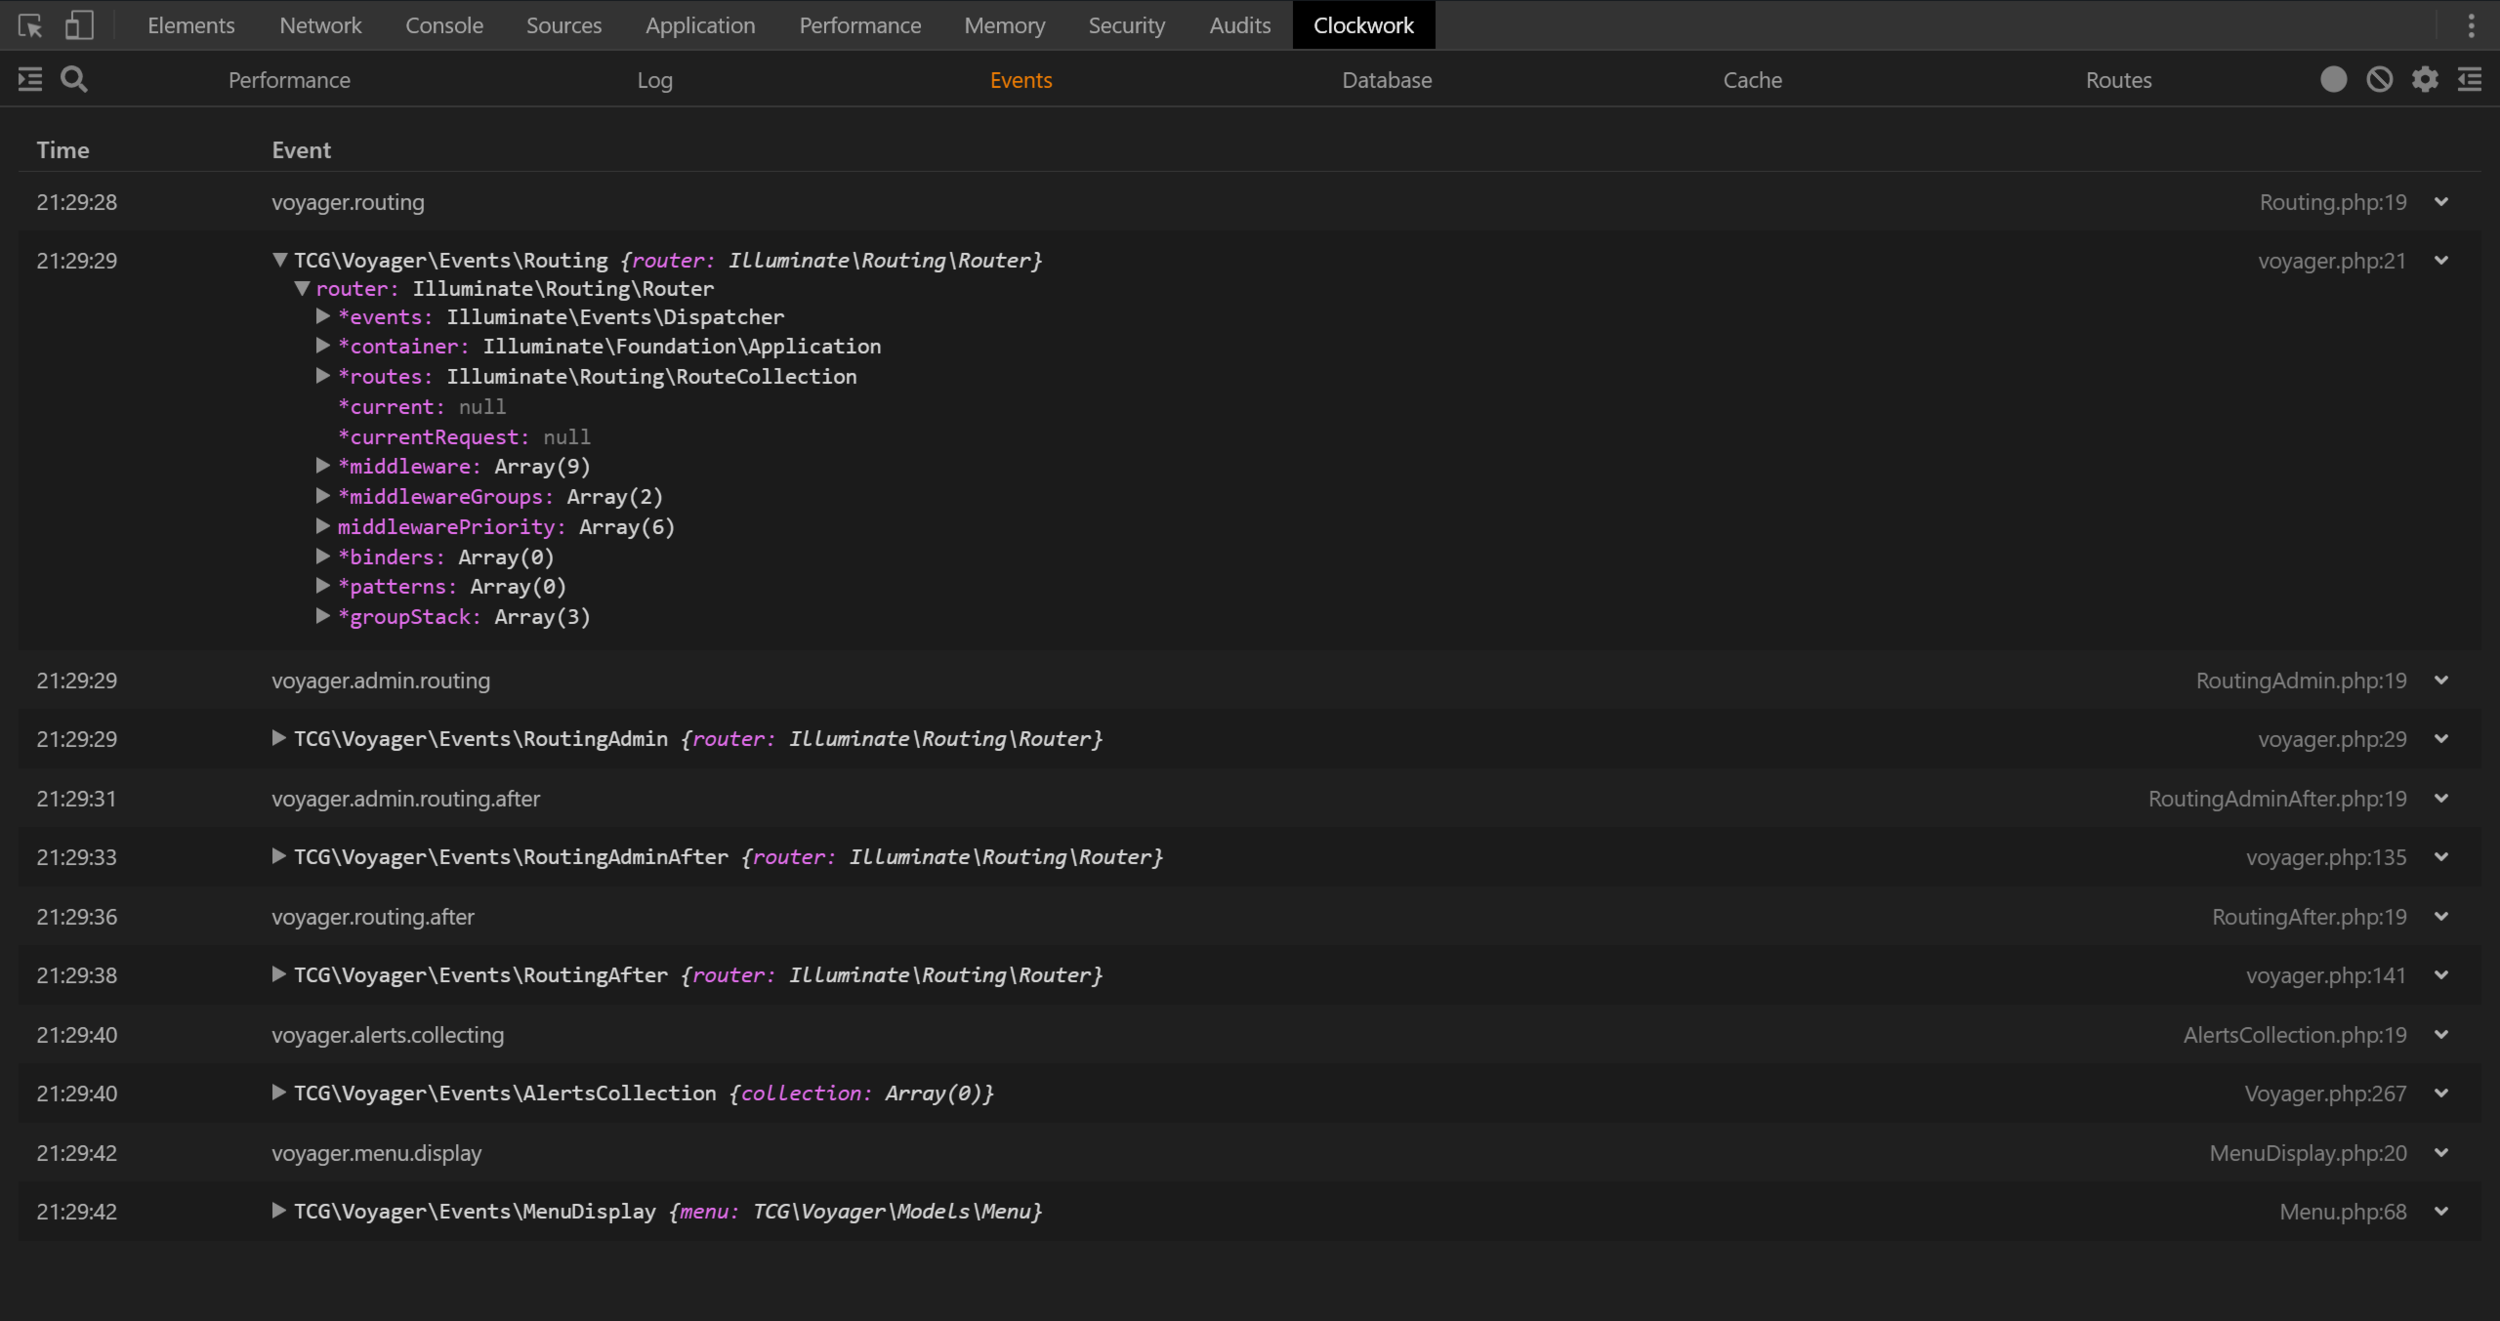Screen dimensions: 2500x1321
Task: Click the inspect element cursor icon
Action: (30, 26)
